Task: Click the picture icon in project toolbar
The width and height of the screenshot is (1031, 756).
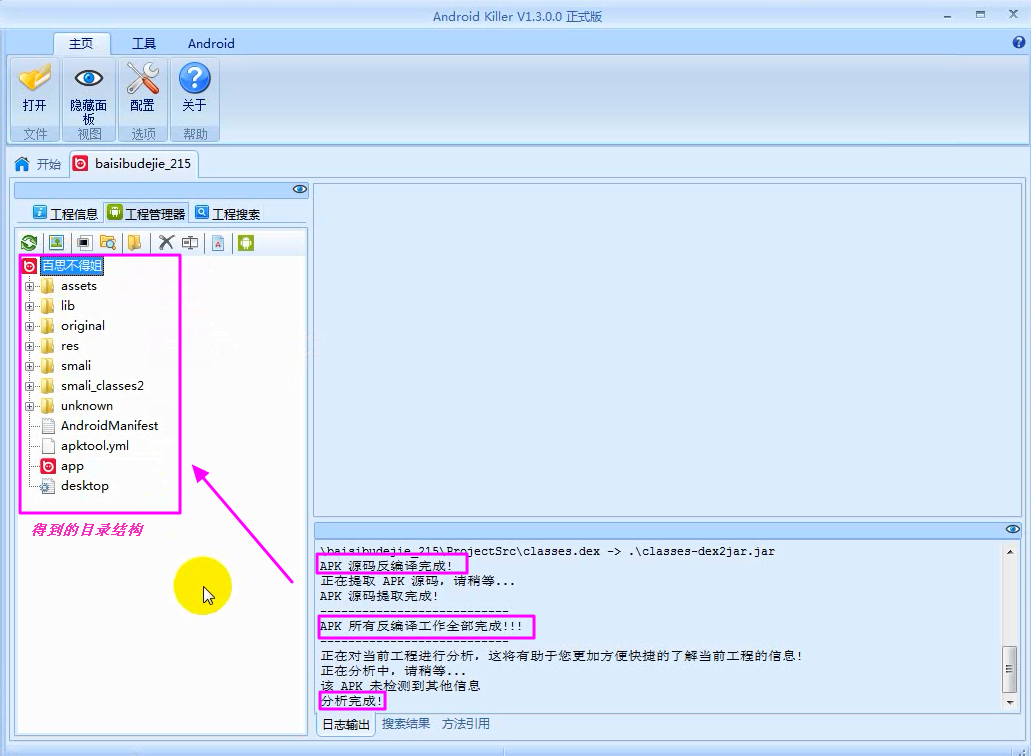Action: coord(56,243)
